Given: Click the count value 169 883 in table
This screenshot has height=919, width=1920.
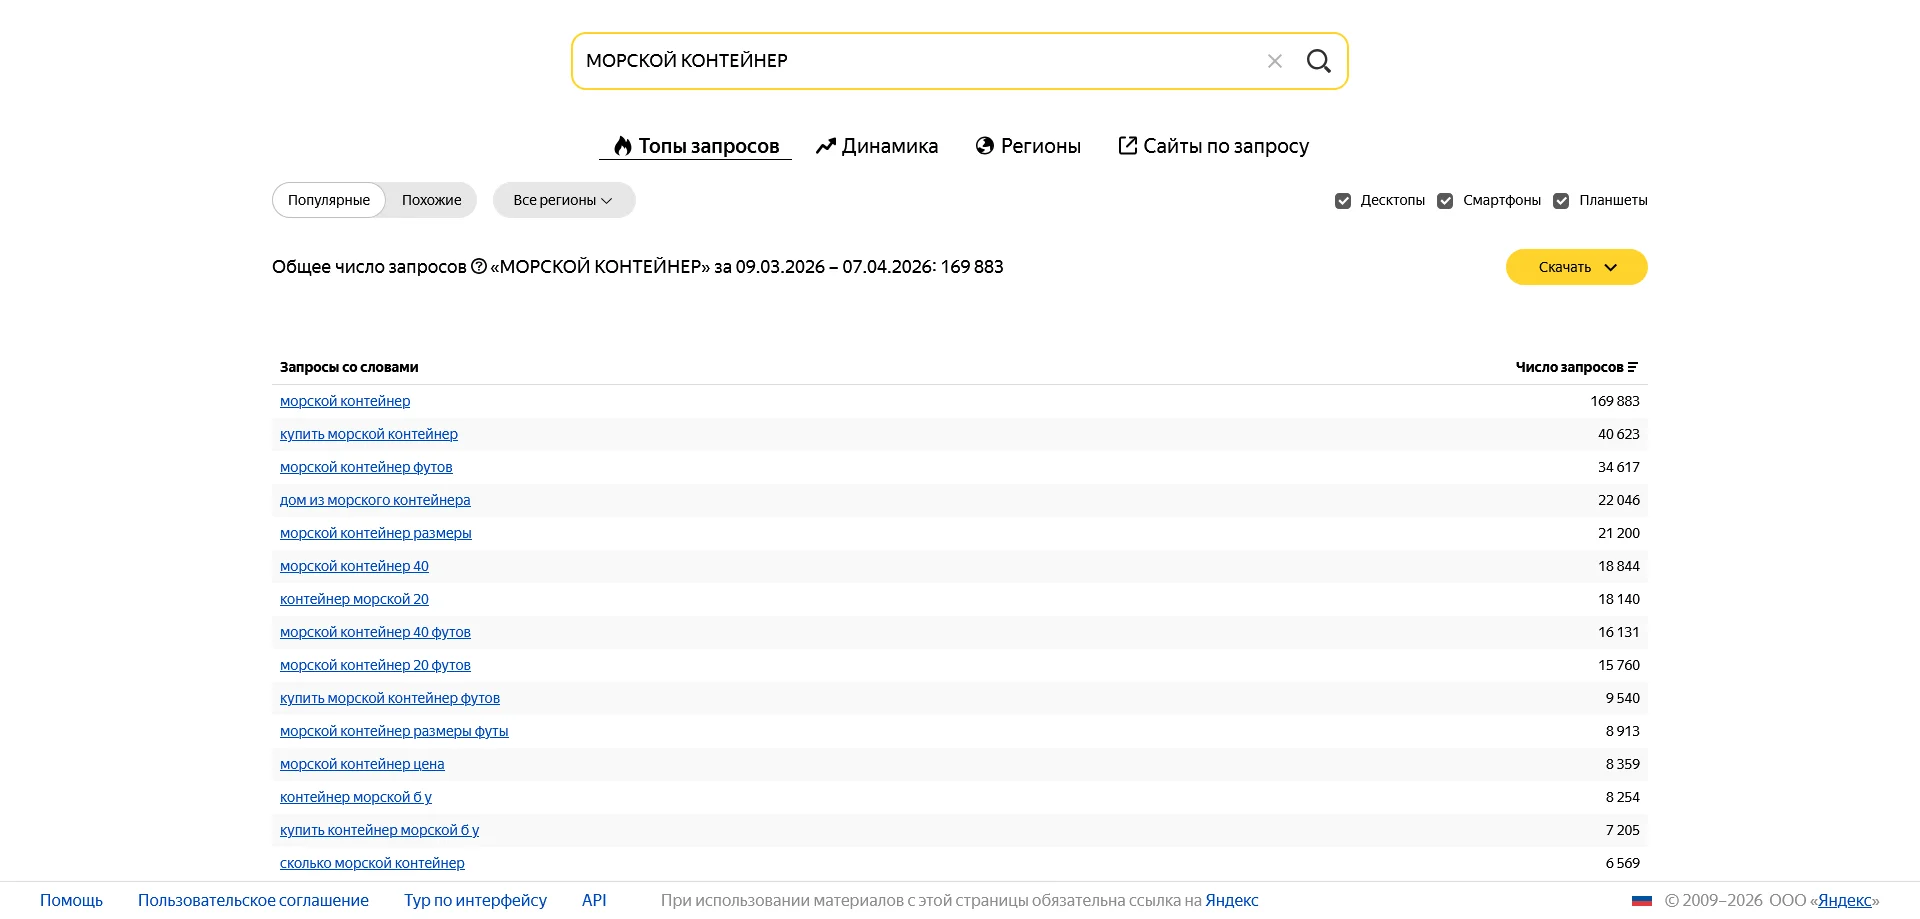Looking at the screenshot, I should (x=1615, y=401).
